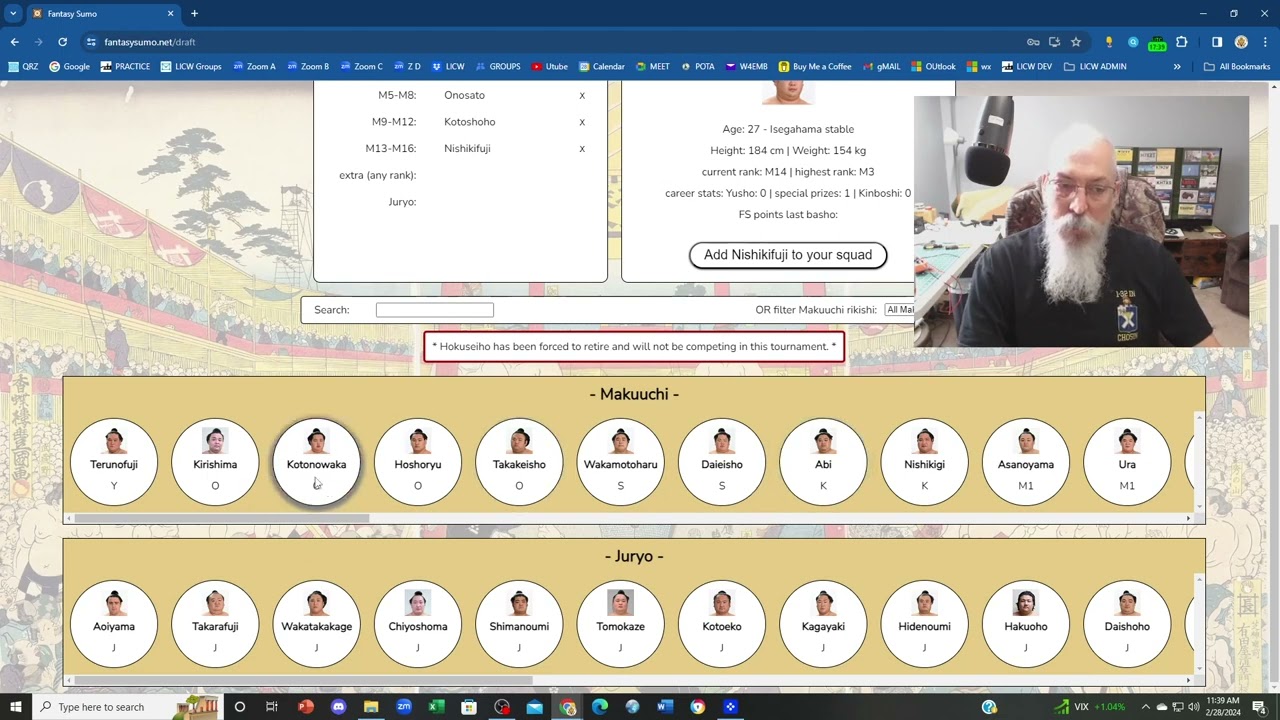Screen dimensions: 1280x720
Task: Open Microsoft Edge from the taskbar
Action: [600, 707]
